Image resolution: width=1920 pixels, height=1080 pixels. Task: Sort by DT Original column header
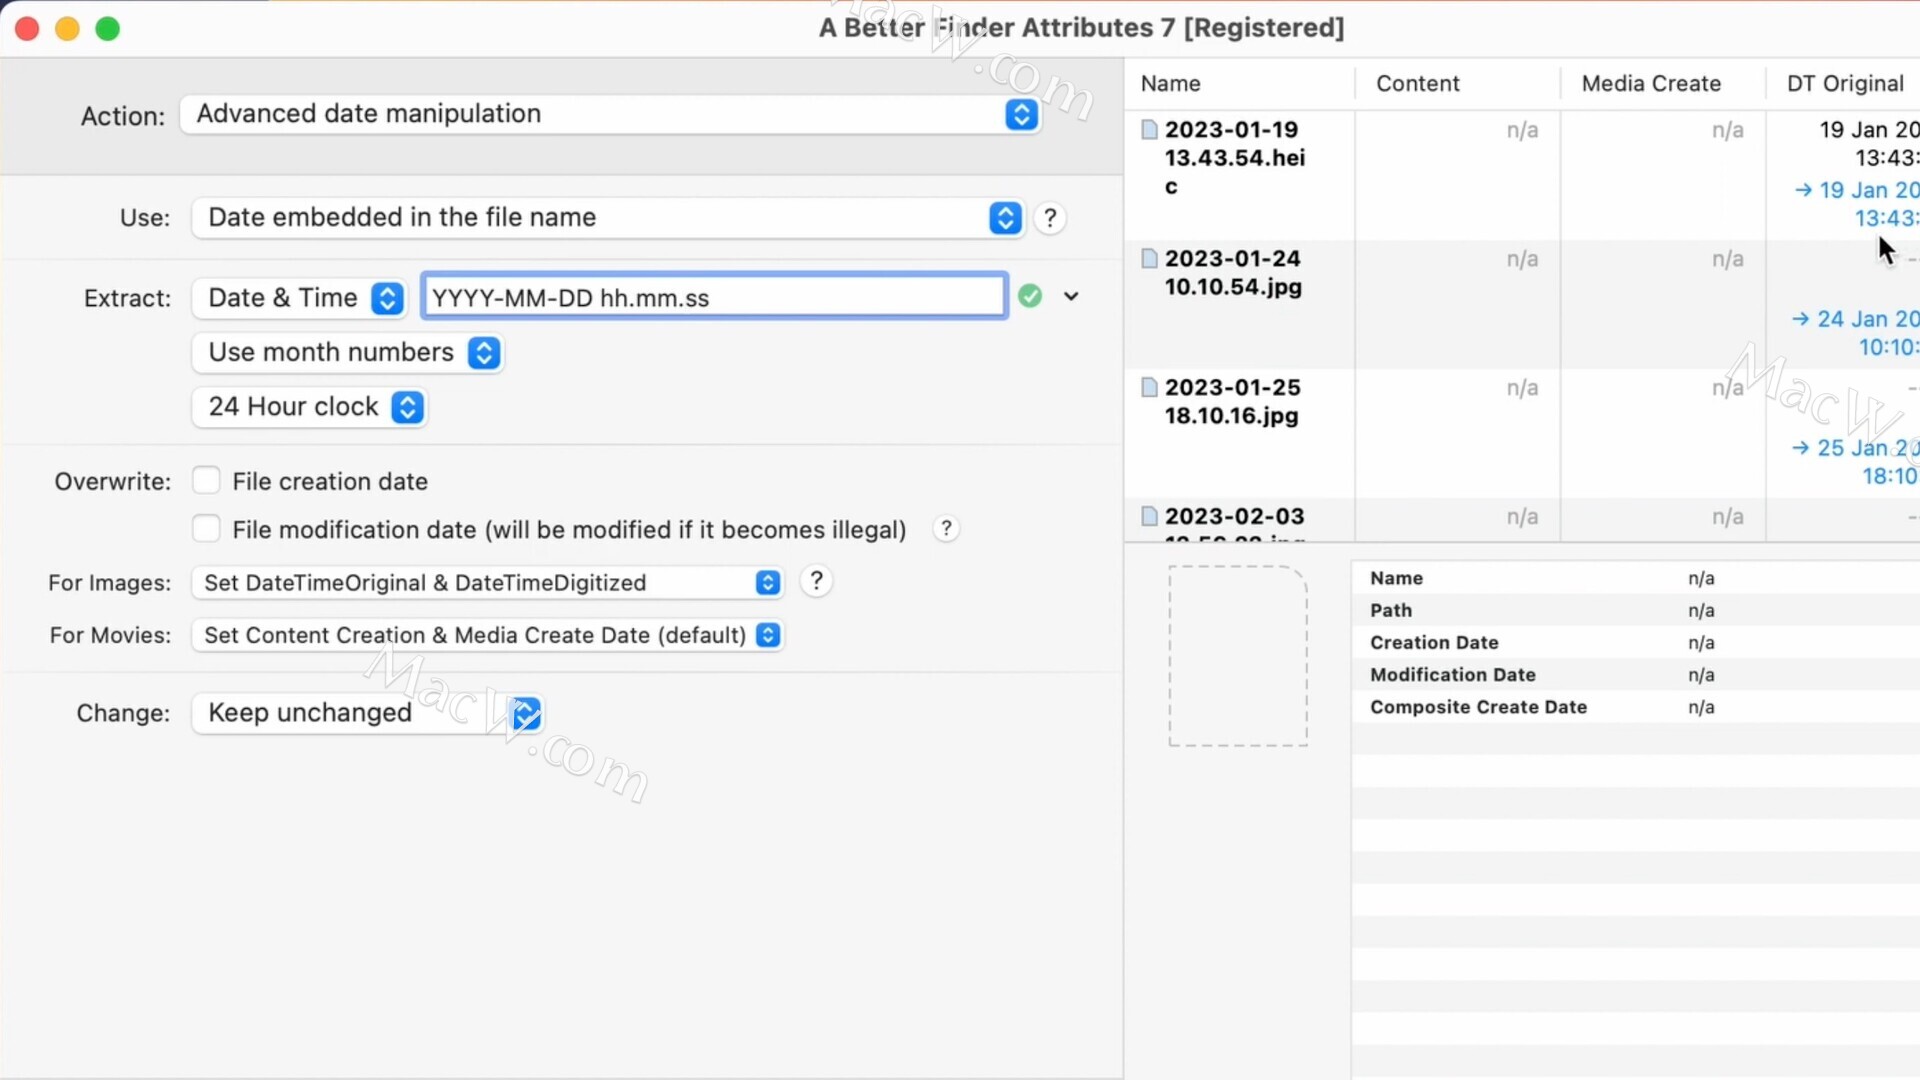tap(1845, 84)
